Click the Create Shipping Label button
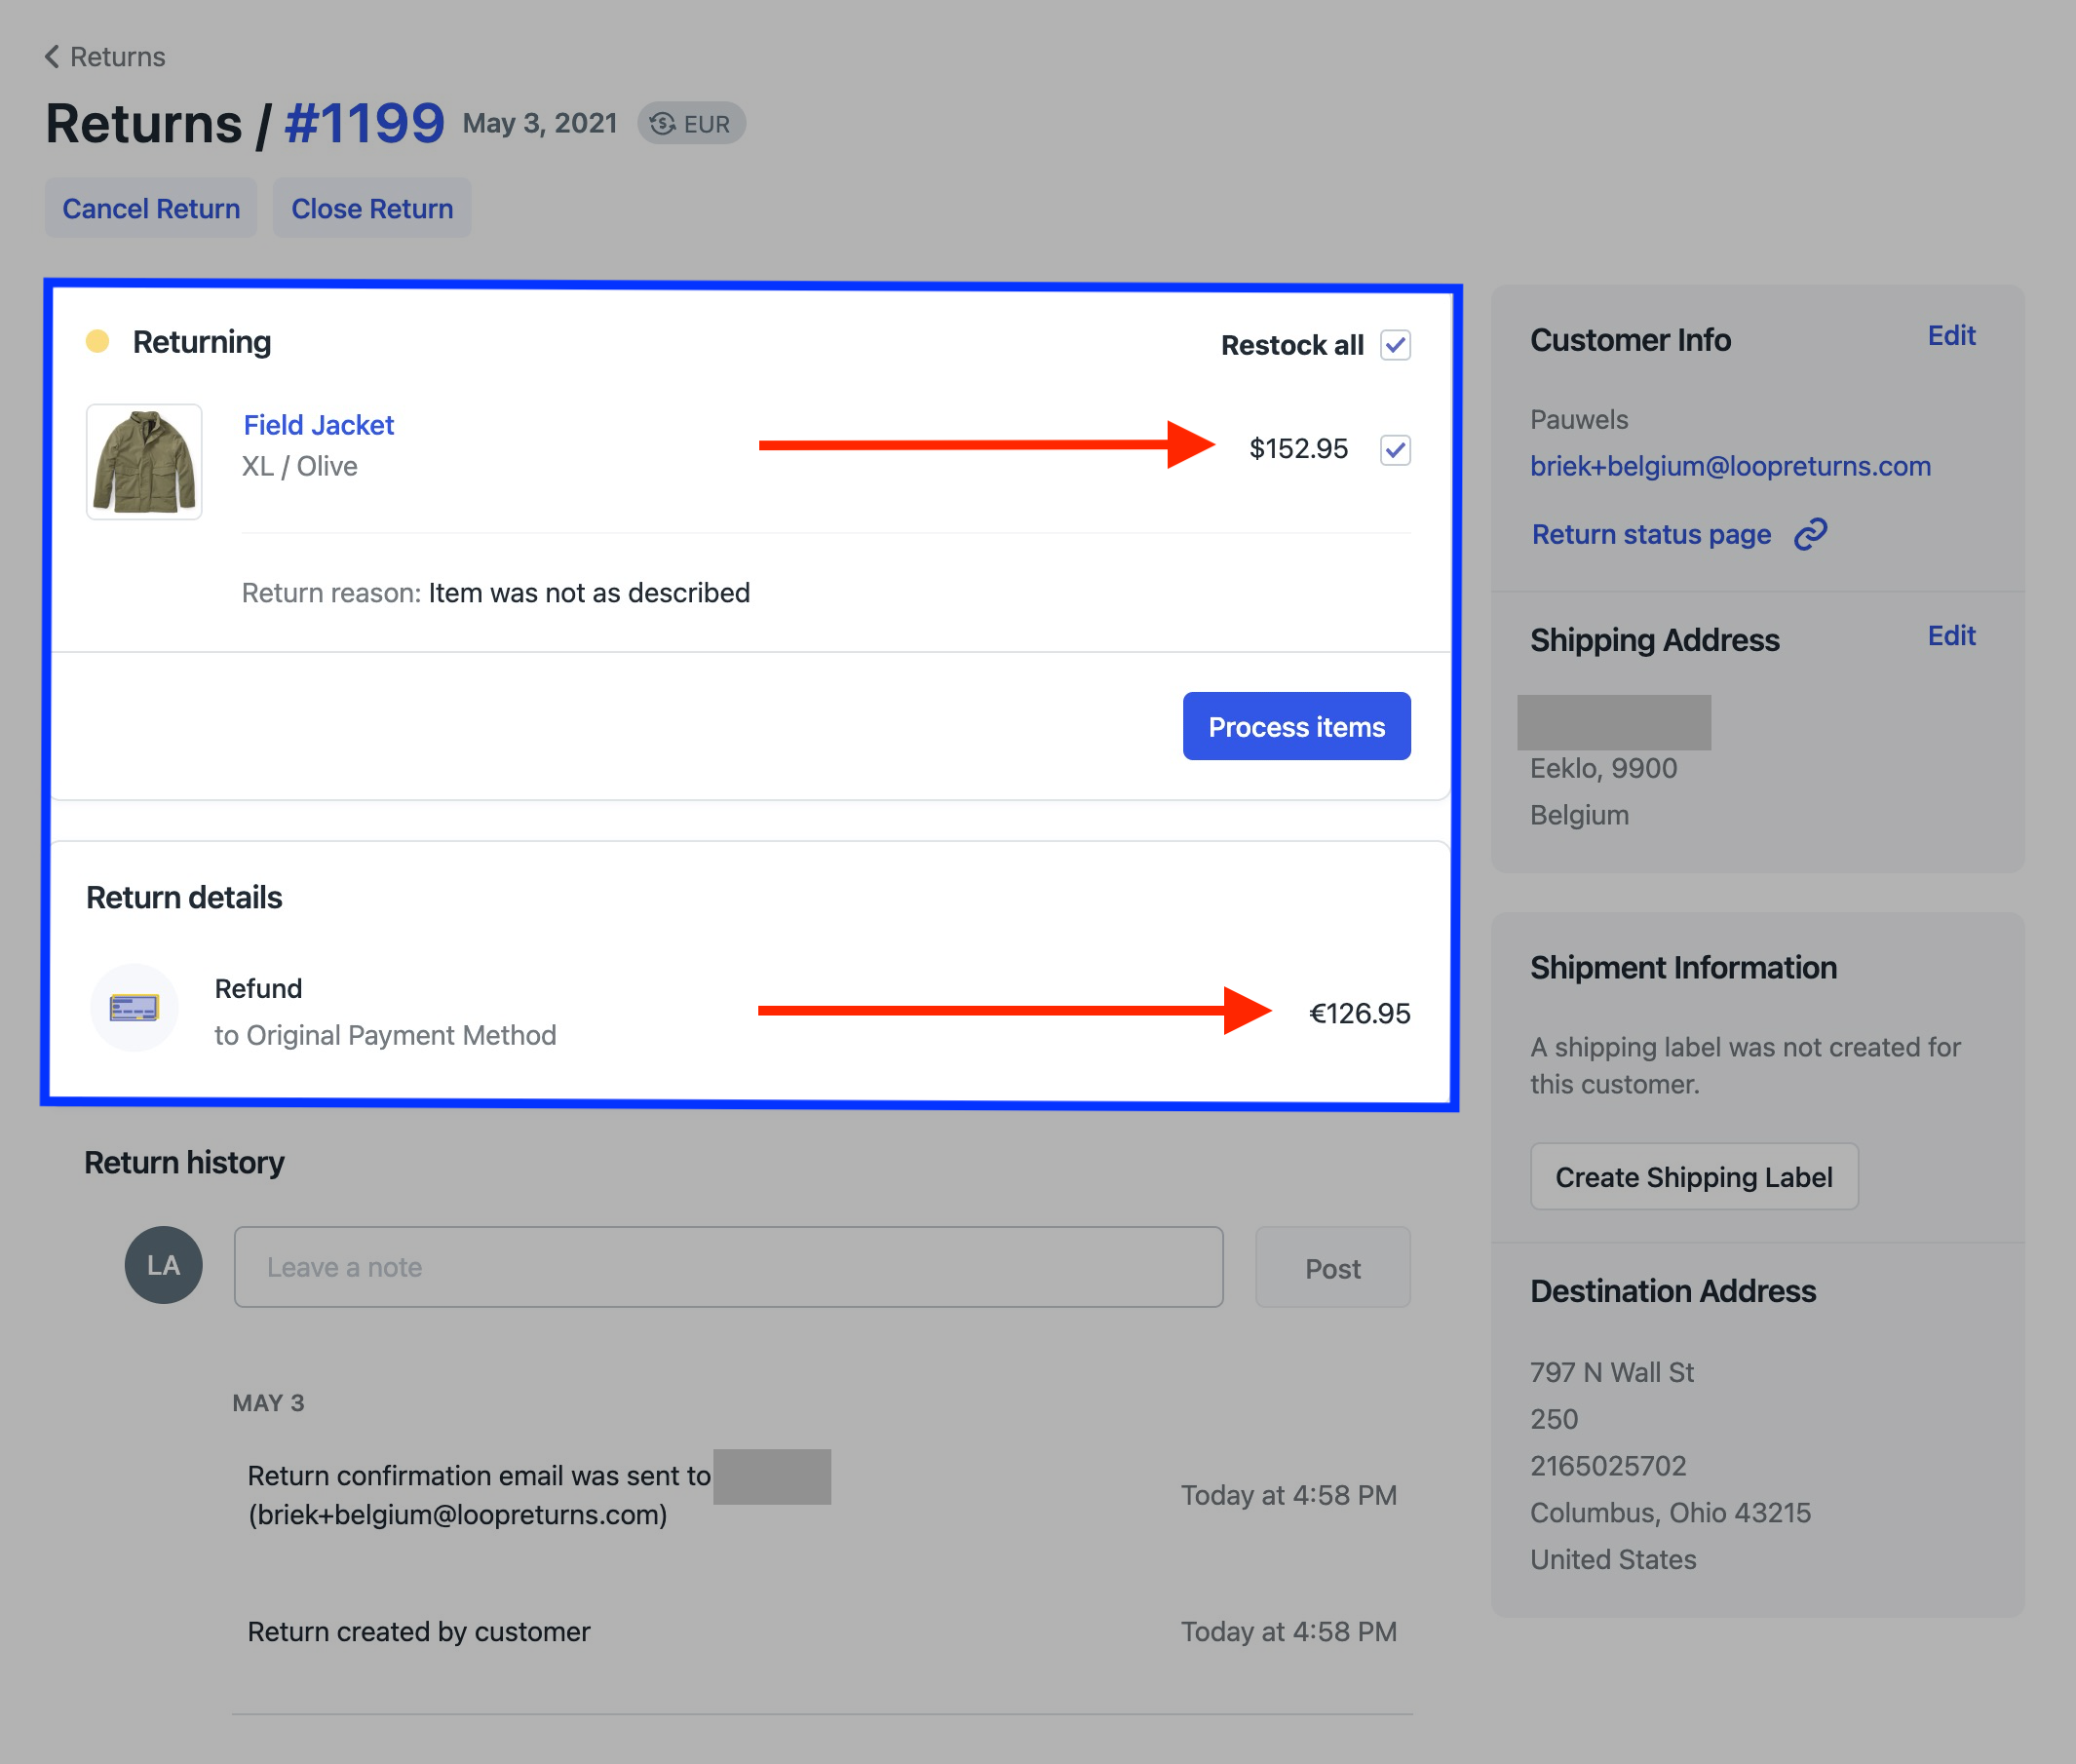 tap(1693, 1177)
